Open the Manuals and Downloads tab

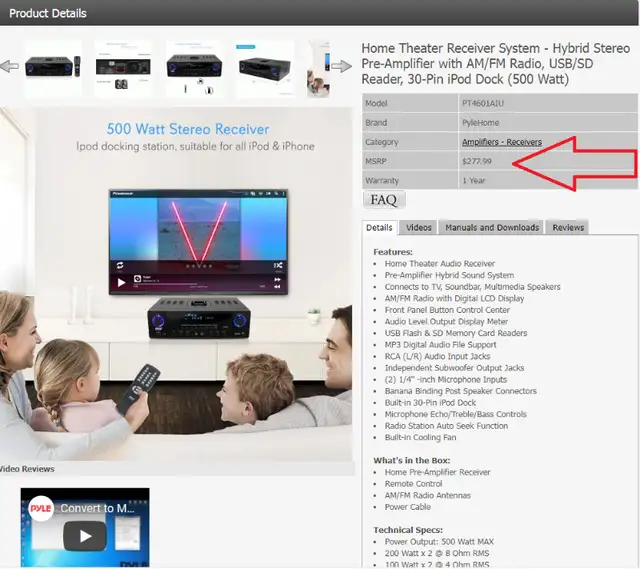492,227
